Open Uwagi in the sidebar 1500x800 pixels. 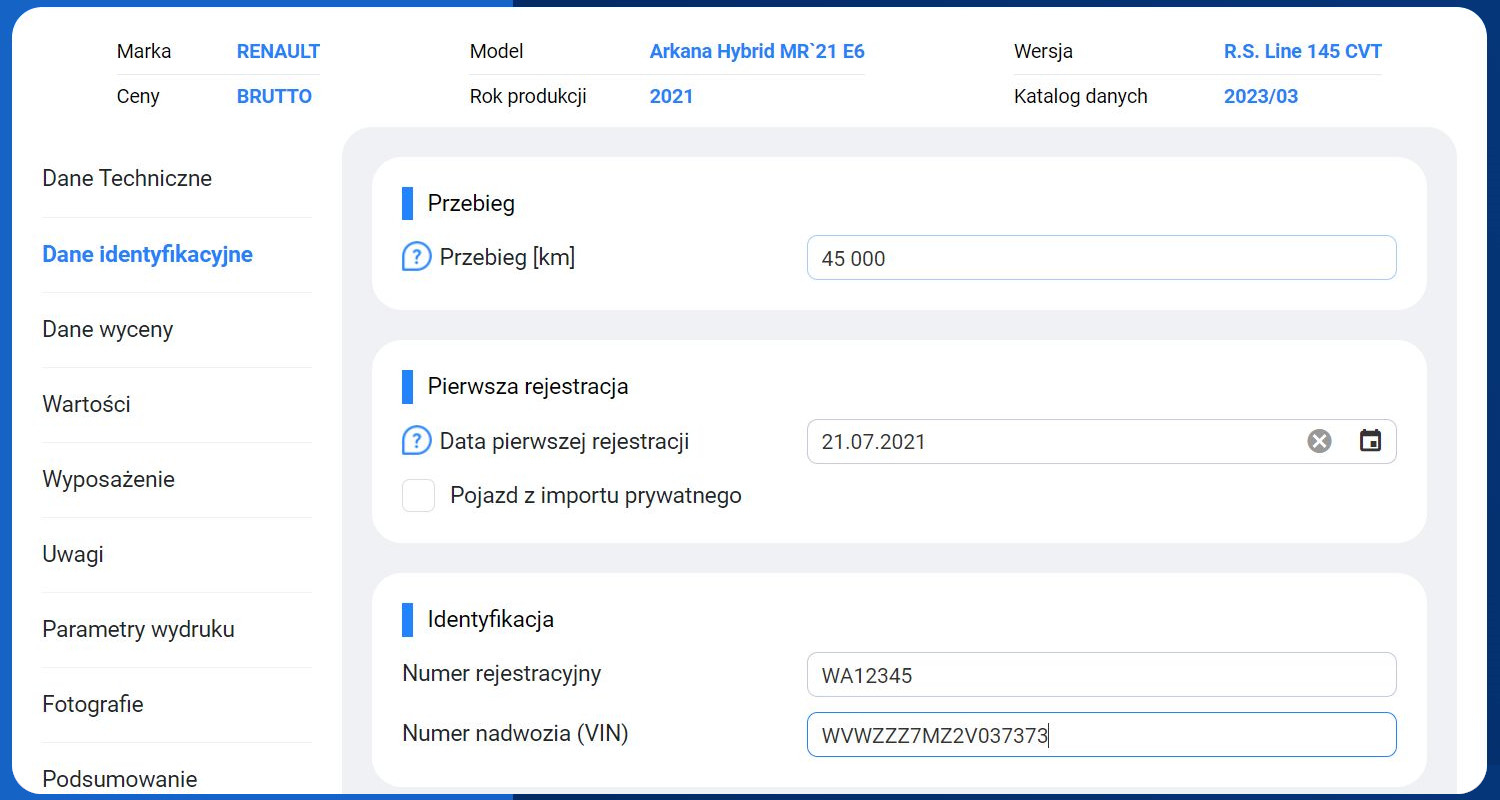tap(73, 555)
